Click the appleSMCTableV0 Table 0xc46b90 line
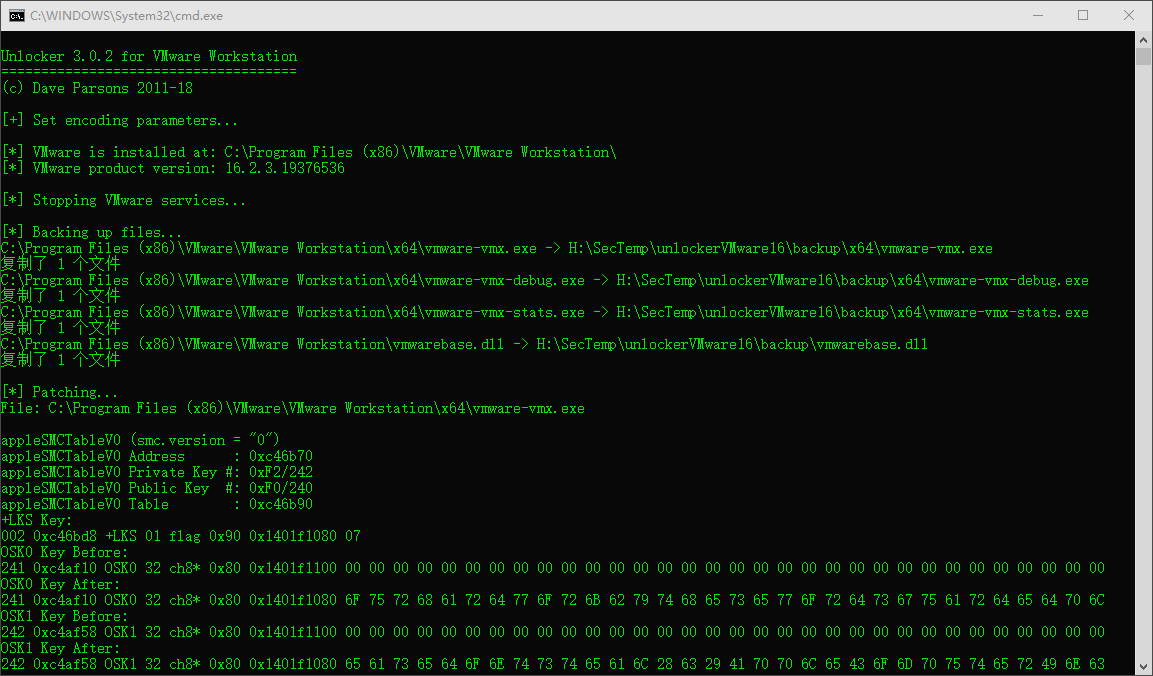This screenshot has width=1153, height=676. (x=157, y=505)
